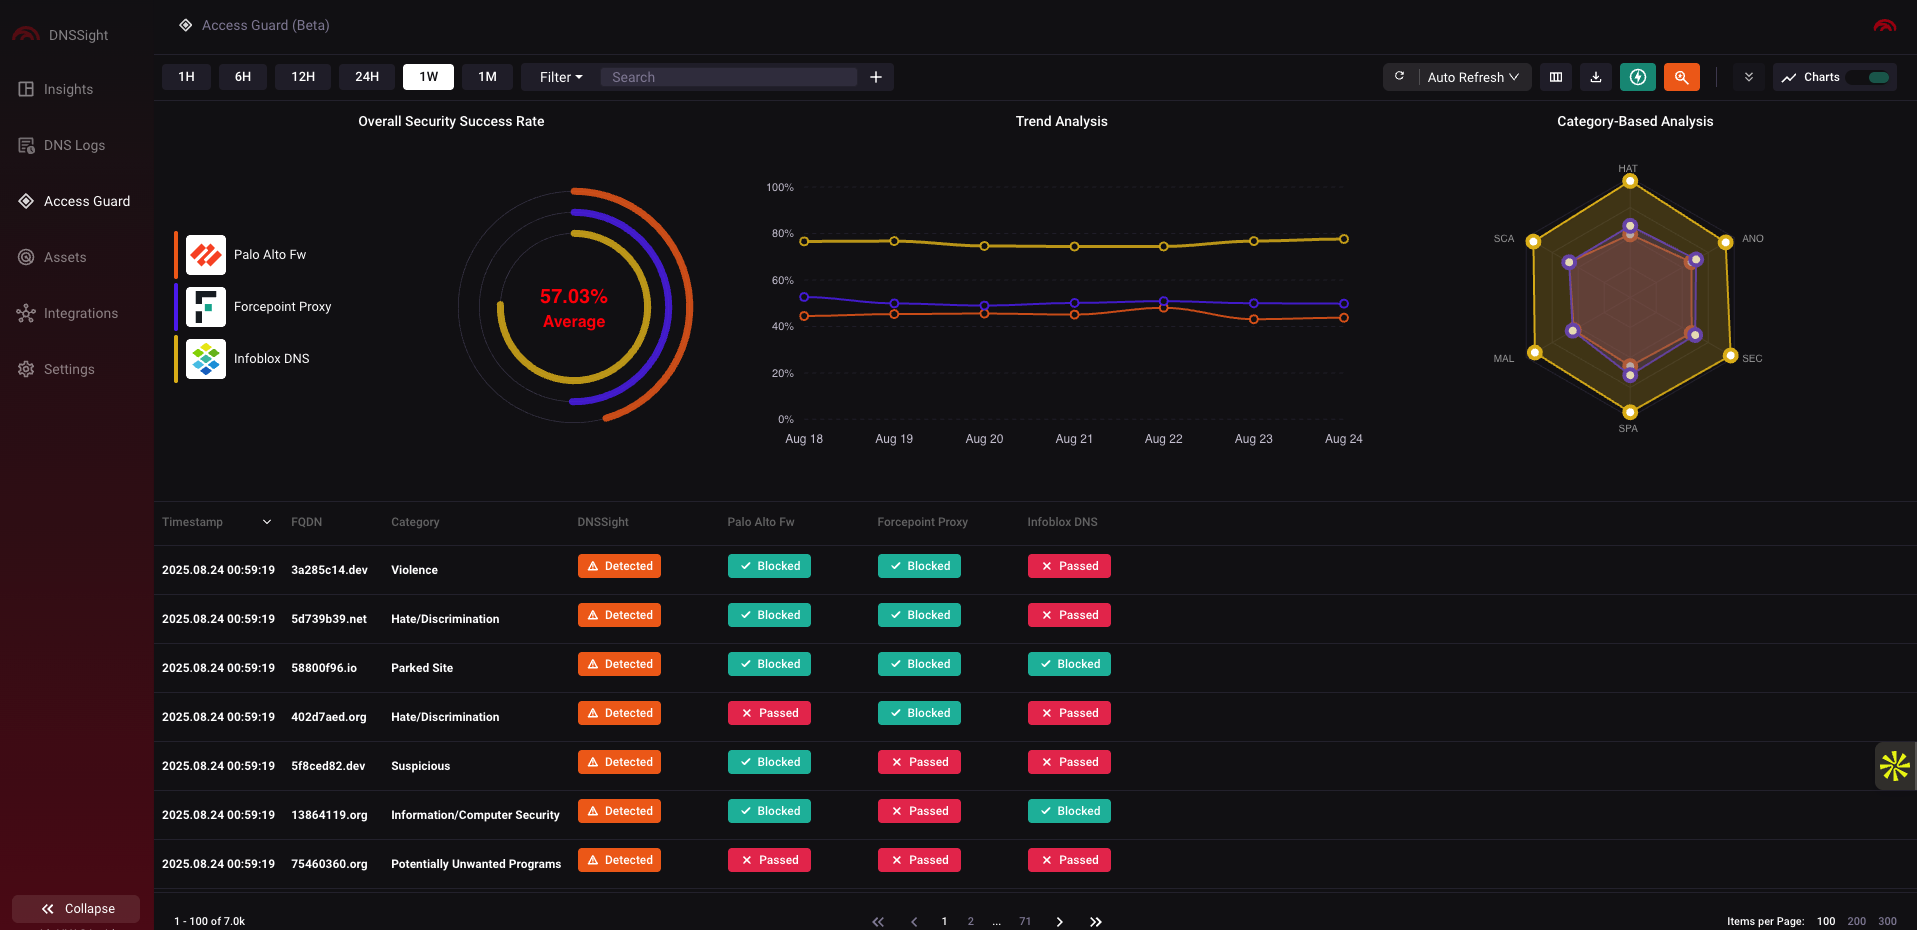Open Settings from the sidebar
Screen dimensions: 1917x930
[x=68, y=369]
